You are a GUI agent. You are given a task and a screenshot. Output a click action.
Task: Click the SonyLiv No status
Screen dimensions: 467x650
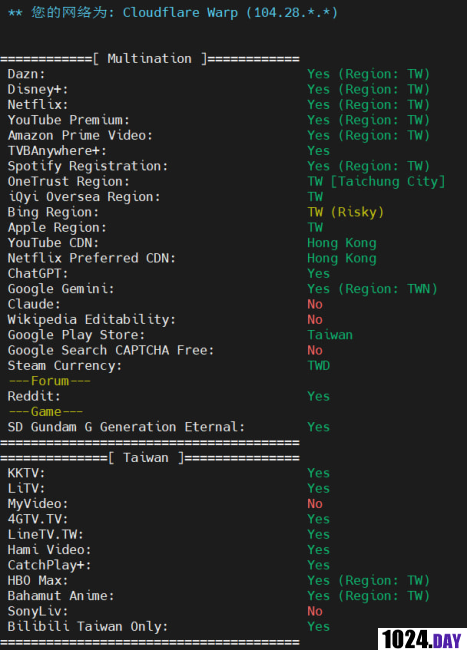[x=315, y=611]
